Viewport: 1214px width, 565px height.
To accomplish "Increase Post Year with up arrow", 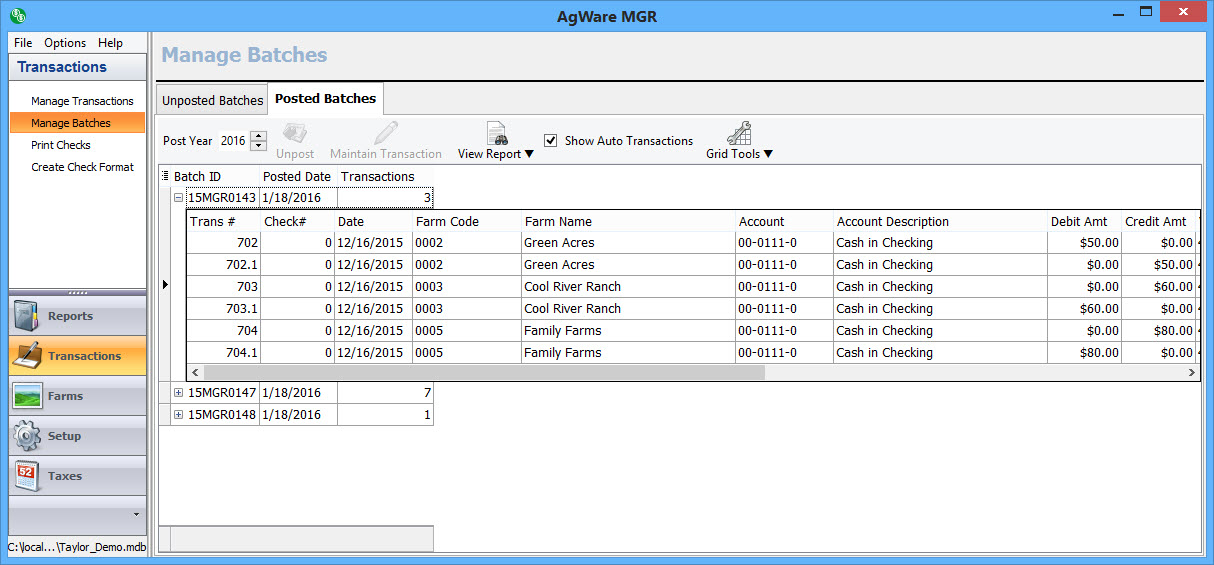I will pyautogui.click(x=259, y=136).
